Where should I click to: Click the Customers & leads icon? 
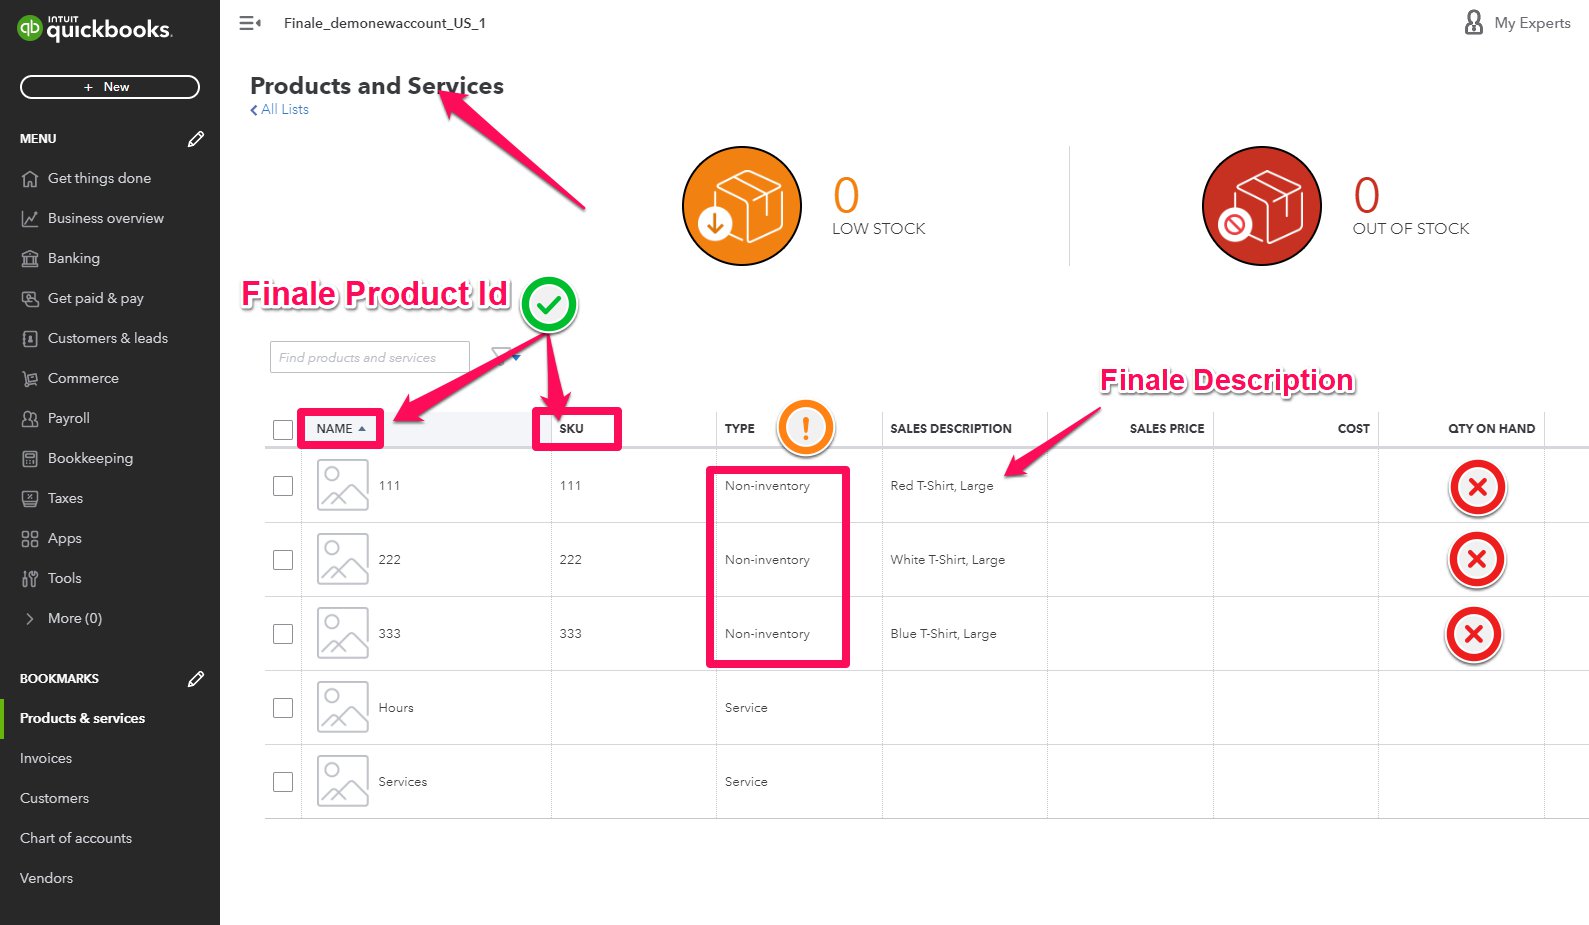click(x=30, y=339)
